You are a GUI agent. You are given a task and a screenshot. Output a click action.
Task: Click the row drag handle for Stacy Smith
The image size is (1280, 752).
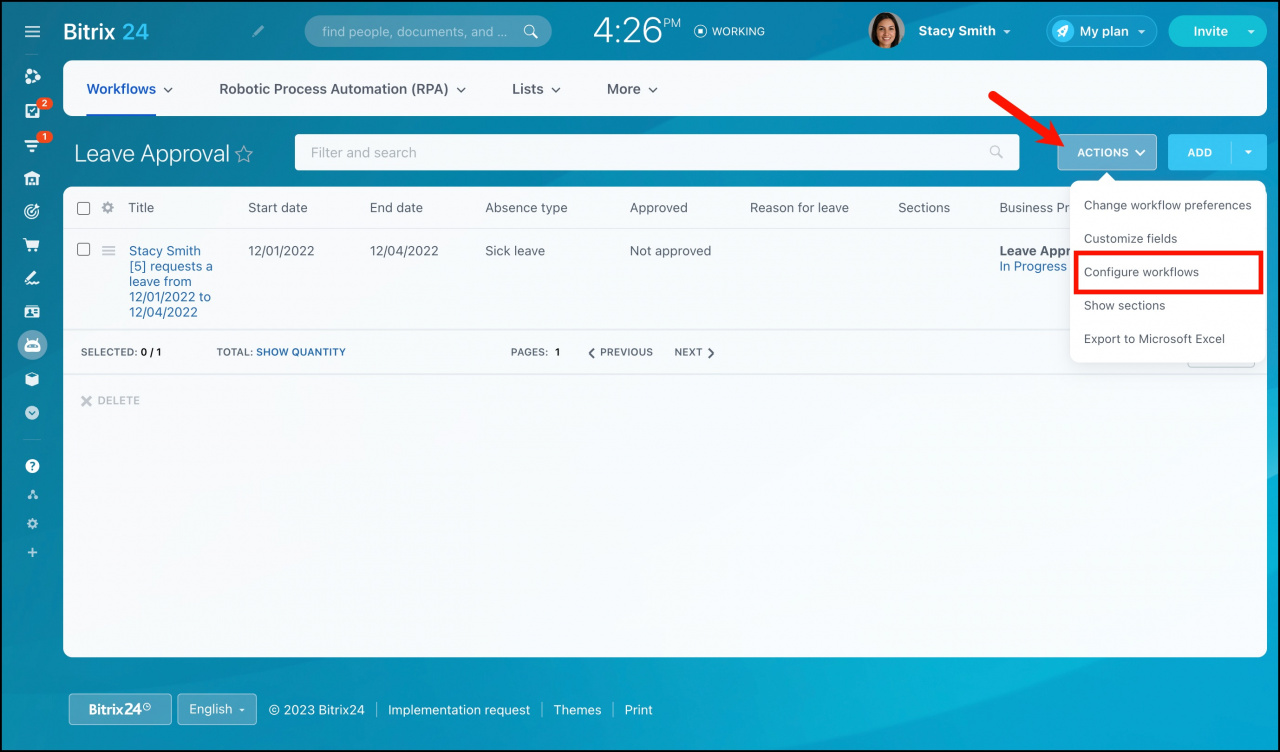(109, 251)
